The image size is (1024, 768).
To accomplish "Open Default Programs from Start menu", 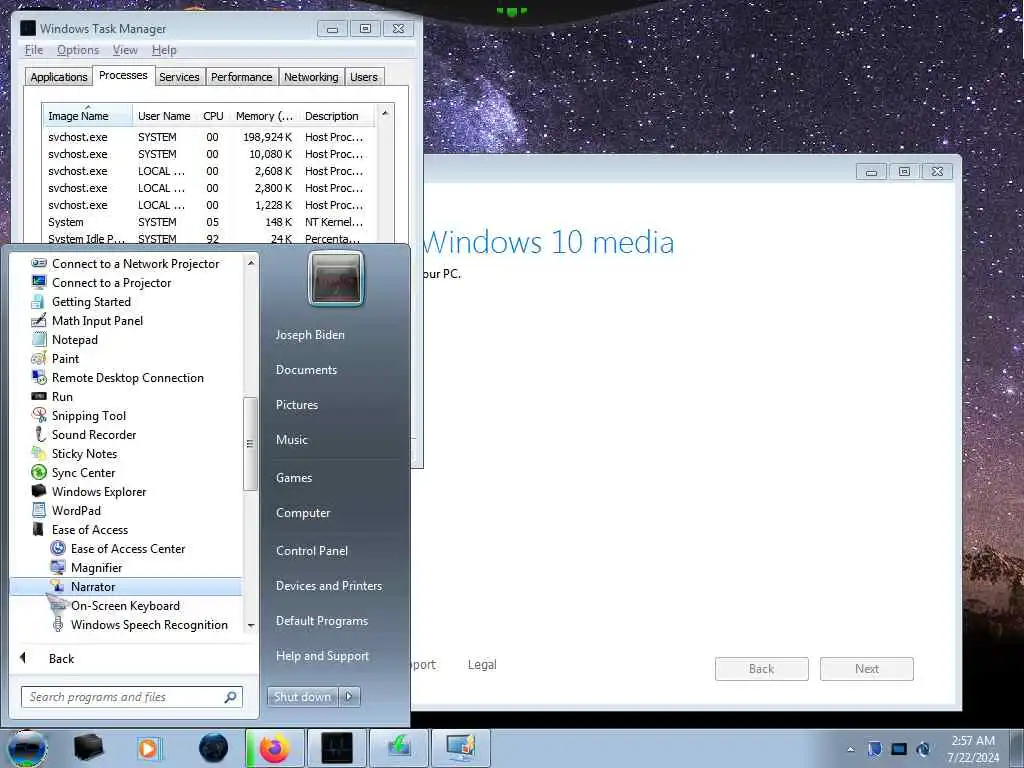I will pos(322,620).
